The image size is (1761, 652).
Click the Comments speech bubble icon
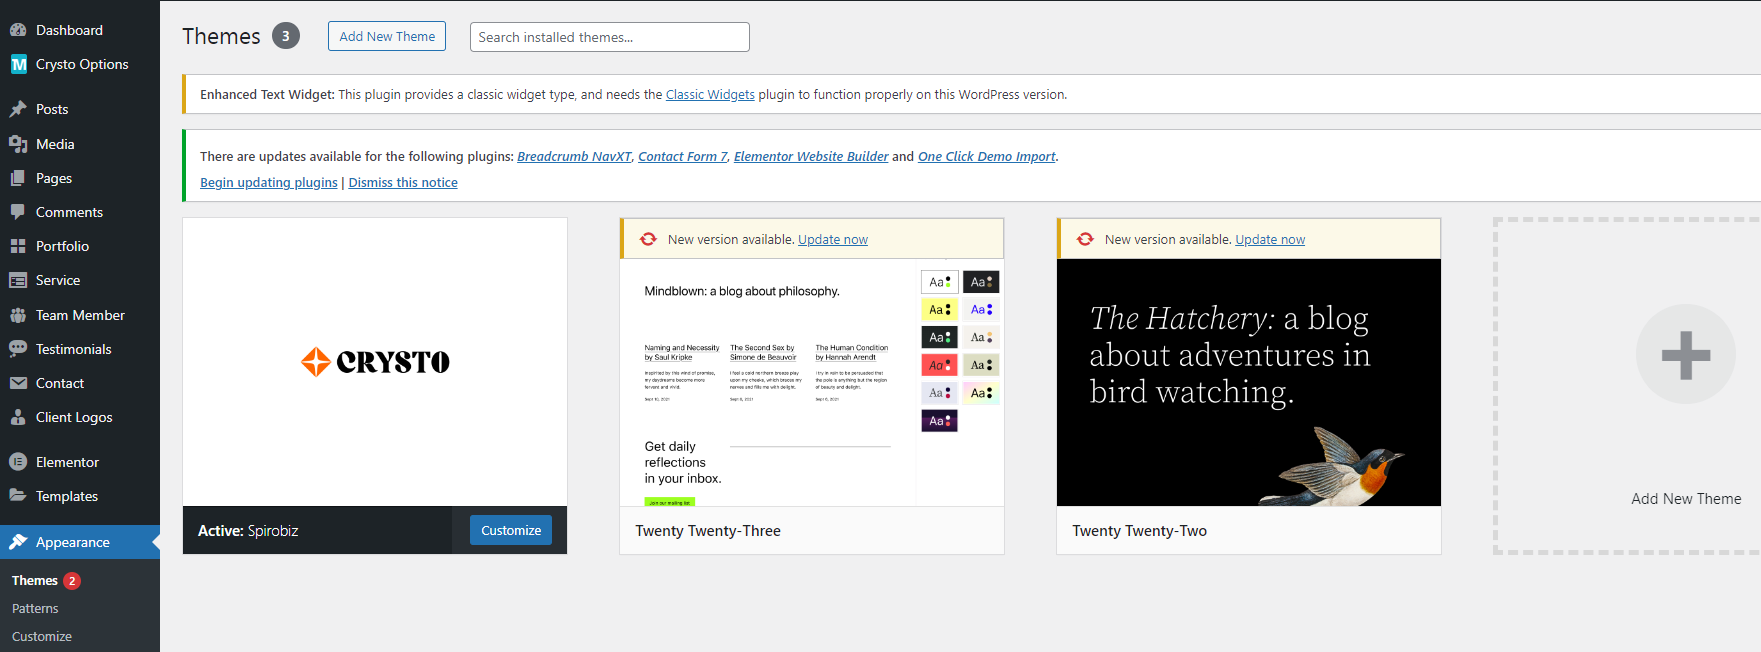(x=18, y=212)
